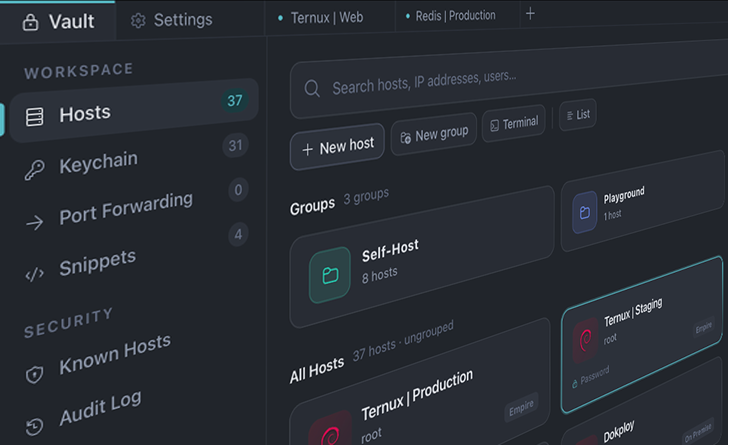
Task: Create a New group
Action: [x=434, y=134]
